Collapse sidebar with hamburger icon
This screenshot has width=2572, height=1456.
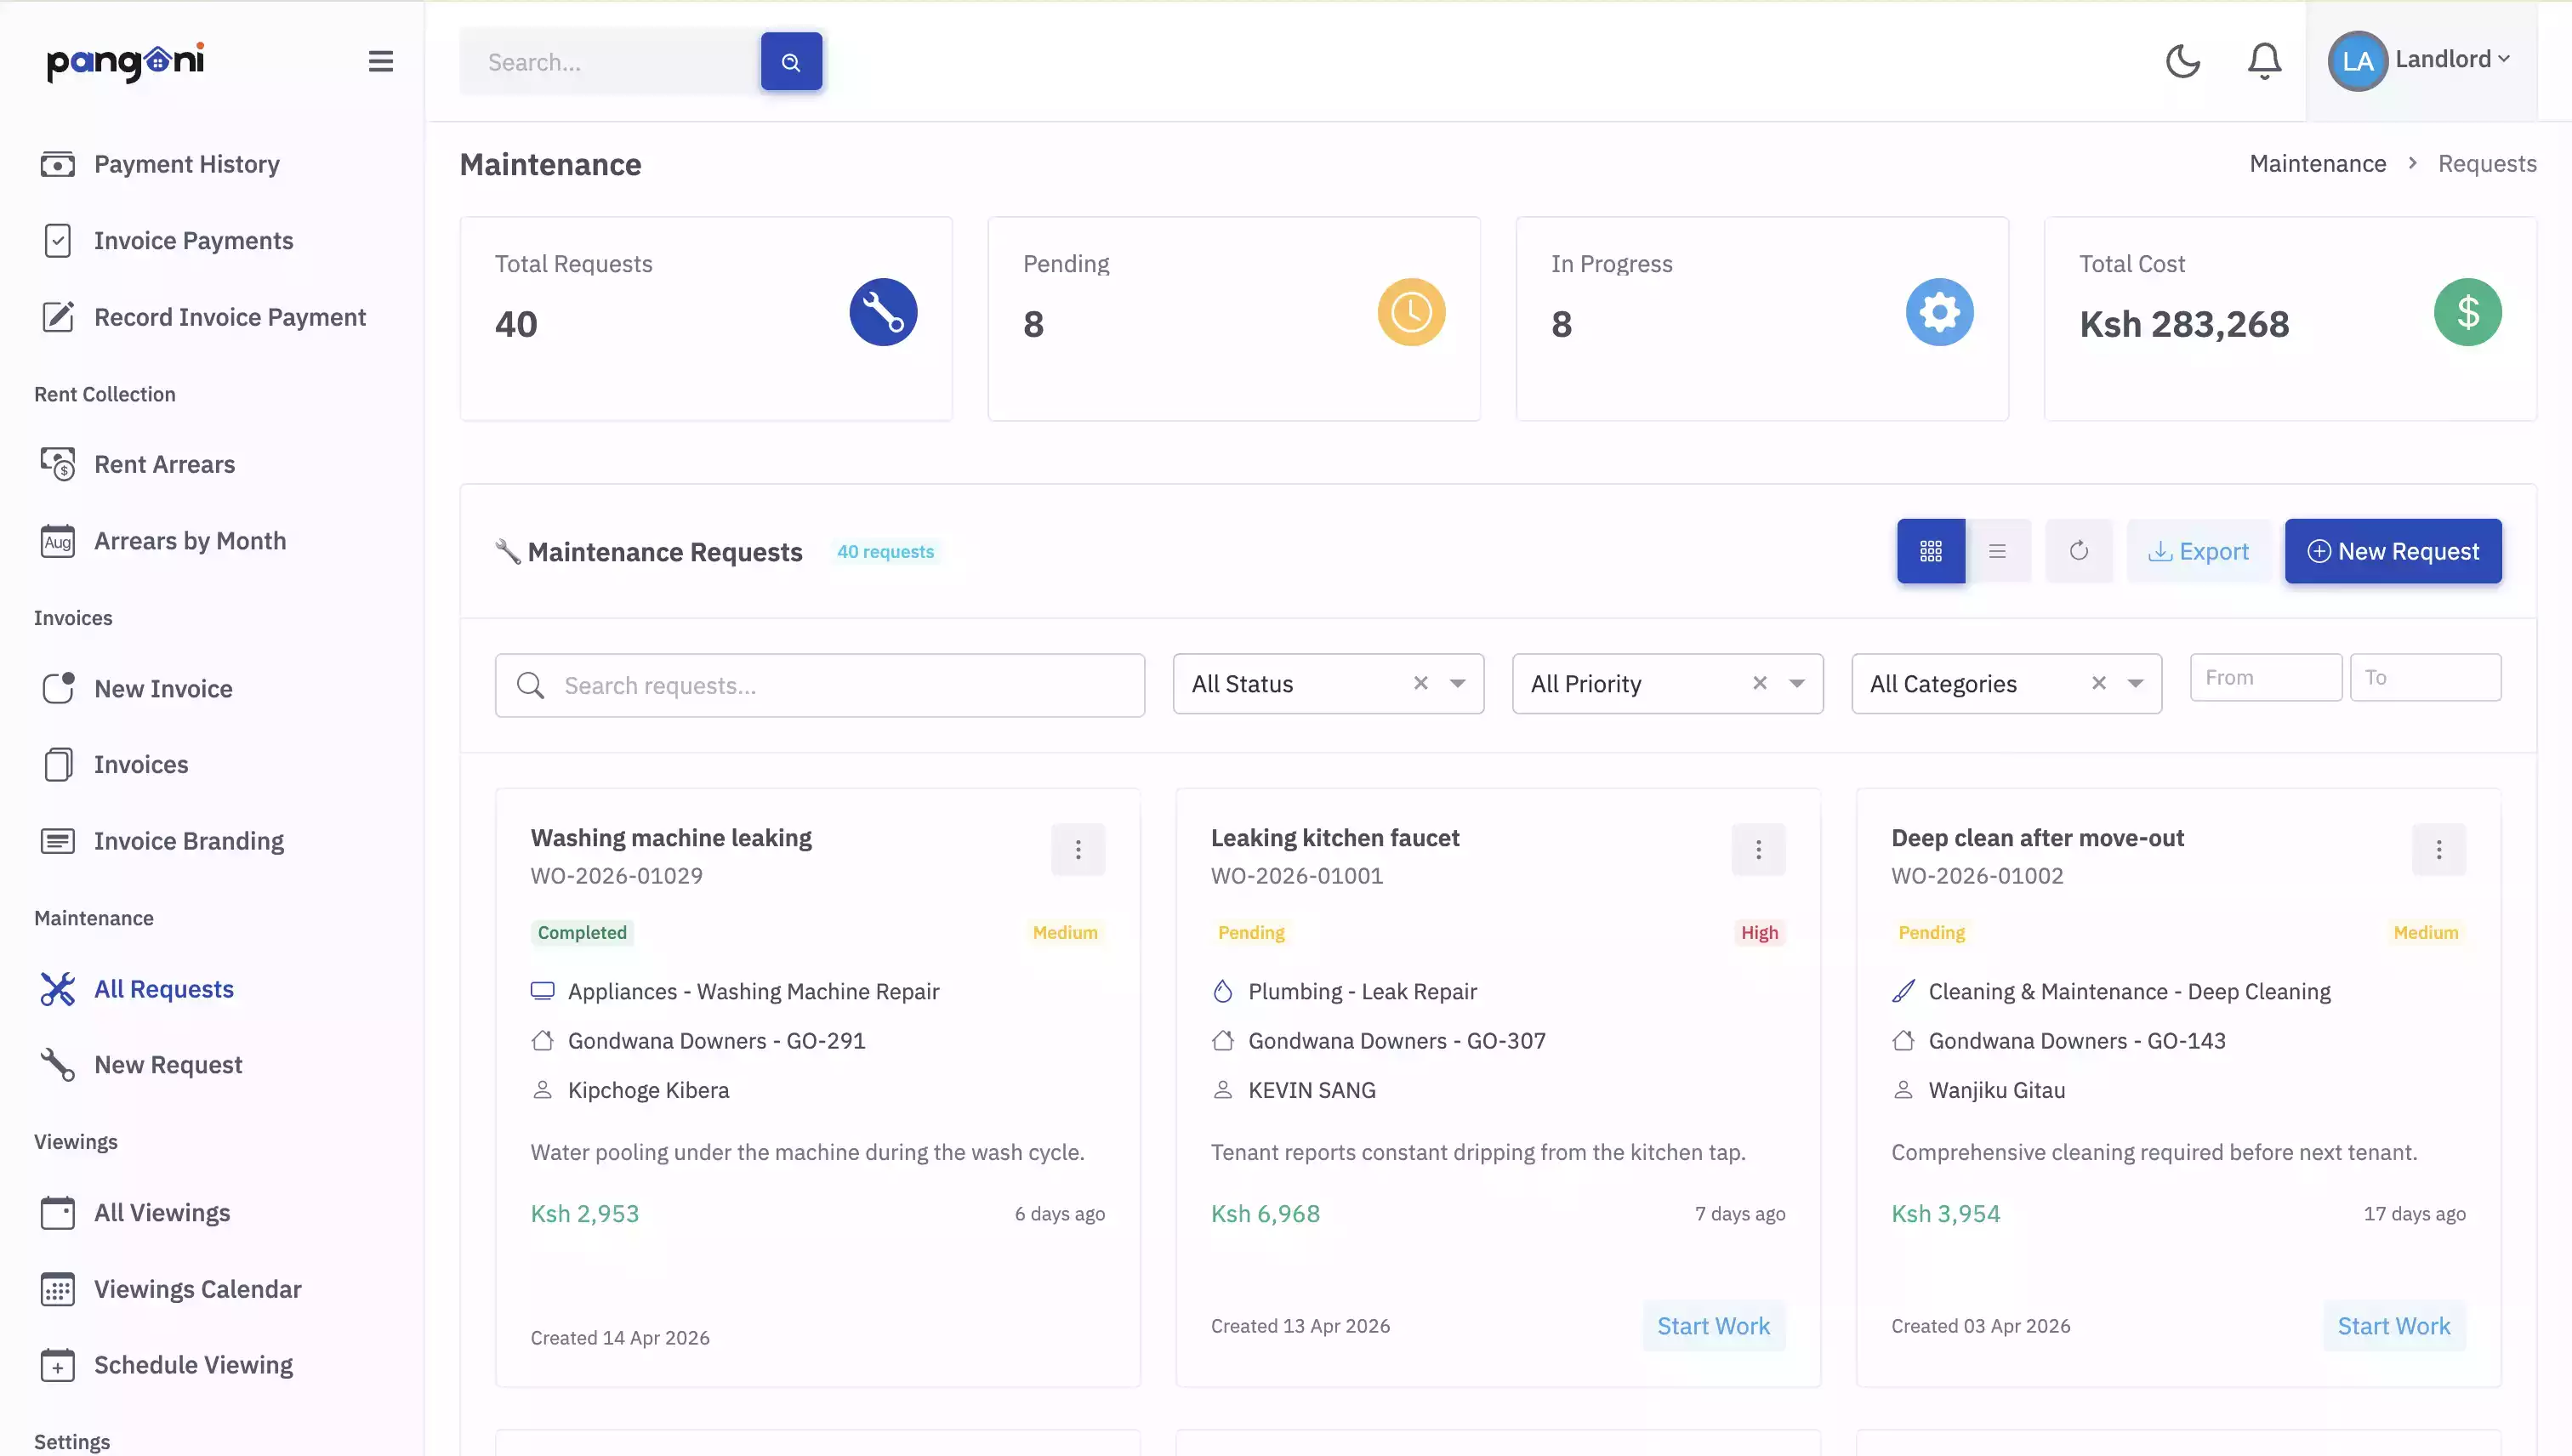click(x=380, y=61)
